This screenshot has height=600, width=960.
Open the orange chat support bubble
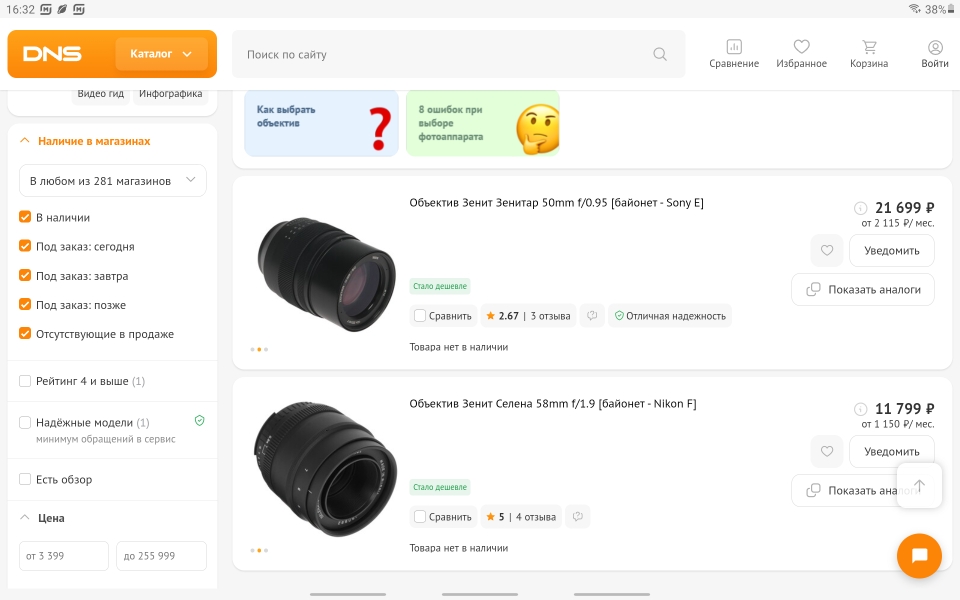[x=919, y=556]
